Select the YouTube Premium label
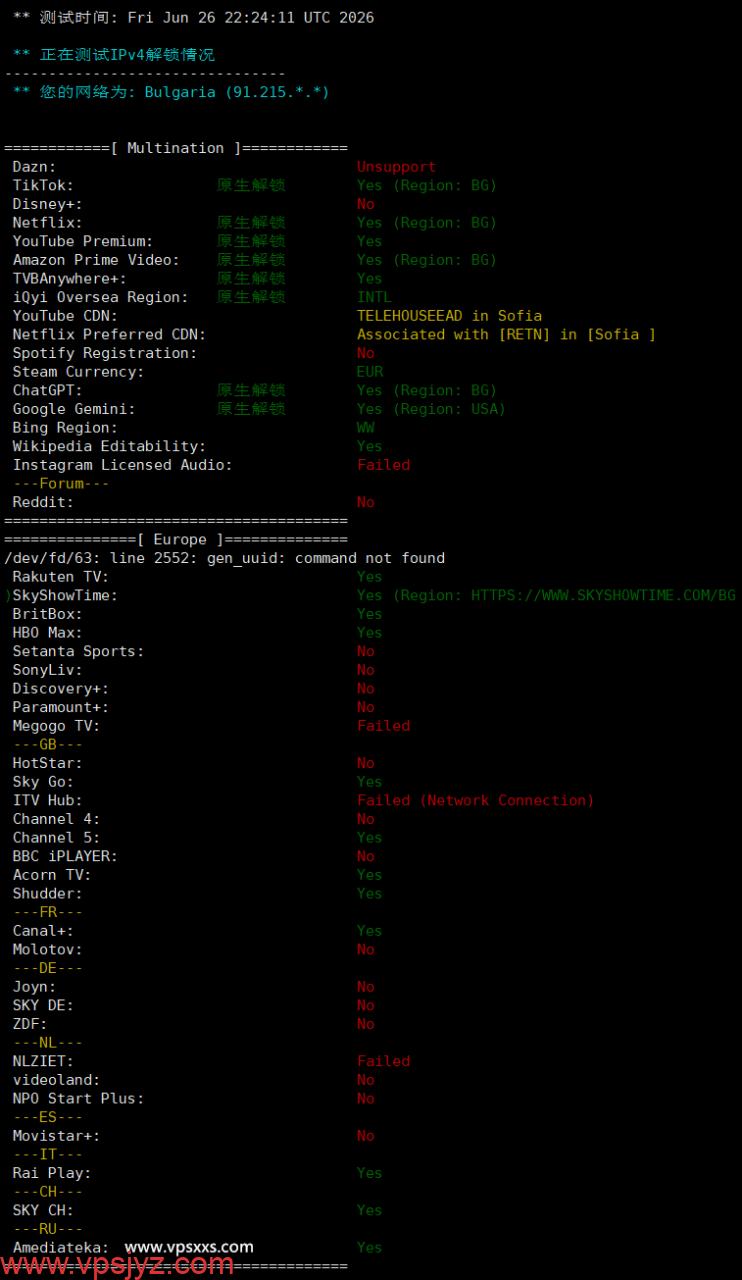742x1280 pixels. point(83,241)
